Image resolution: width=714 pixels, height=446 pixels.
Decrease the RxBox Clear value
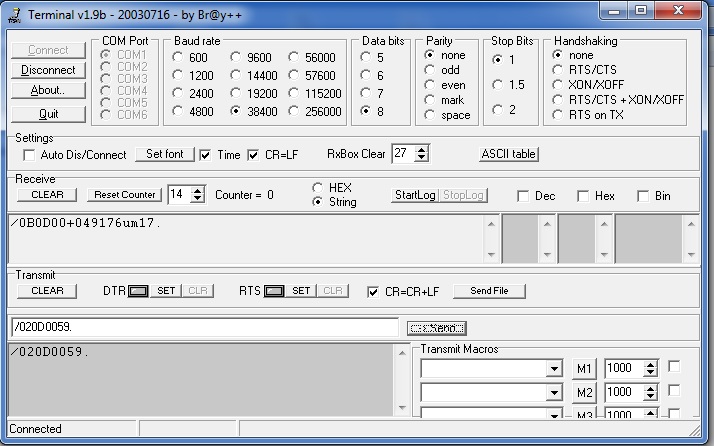coord(422,158)
